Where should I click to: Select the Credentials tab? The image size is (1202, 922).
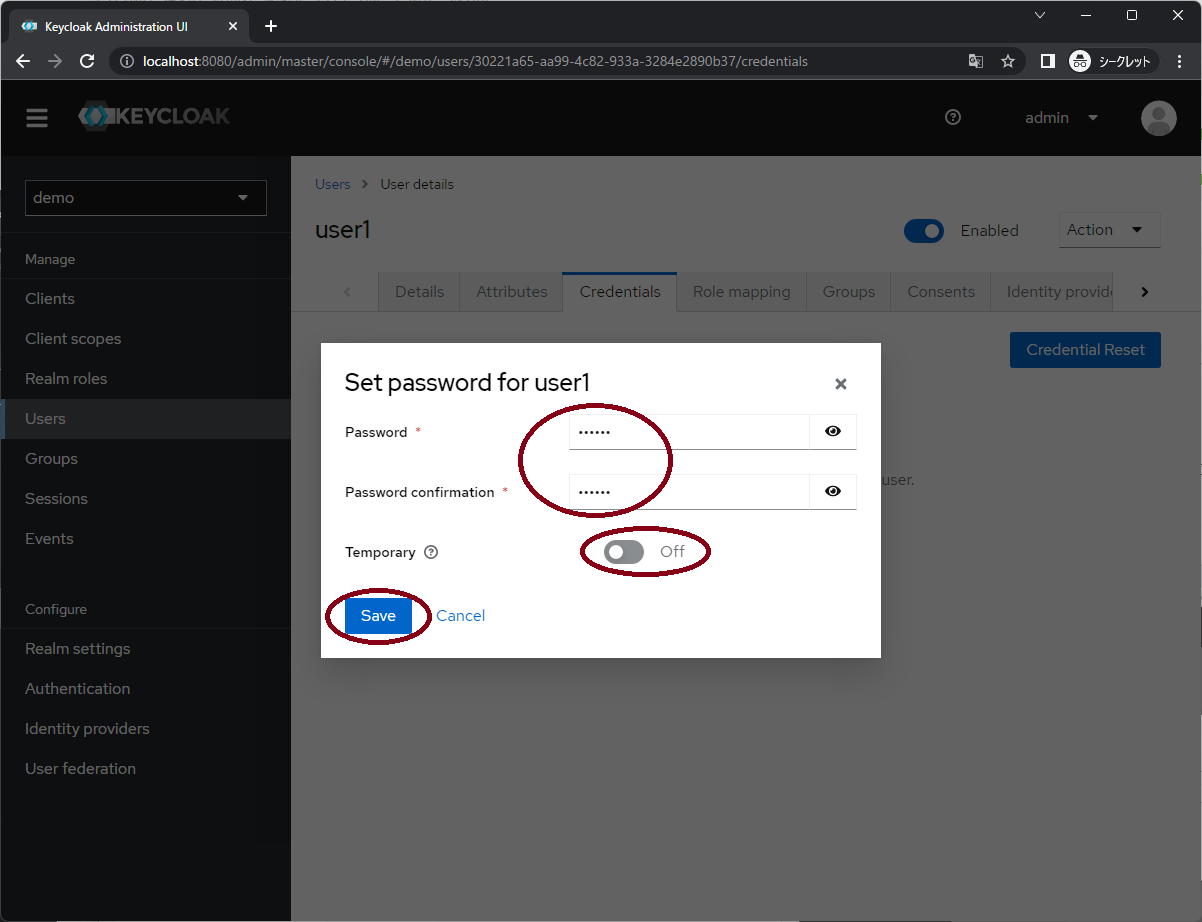620,292
